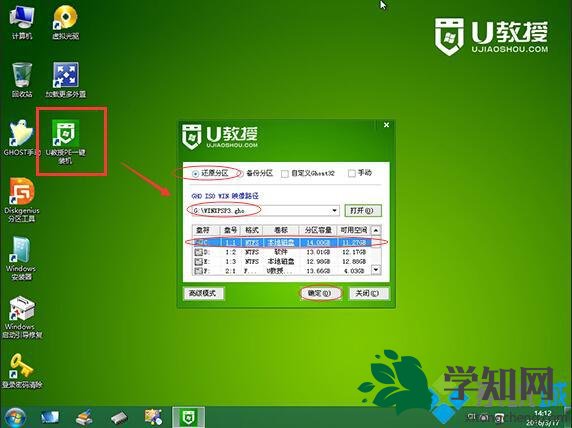Click the 卷标 column header
572x428 pixels.
click(x=281, y=230)
